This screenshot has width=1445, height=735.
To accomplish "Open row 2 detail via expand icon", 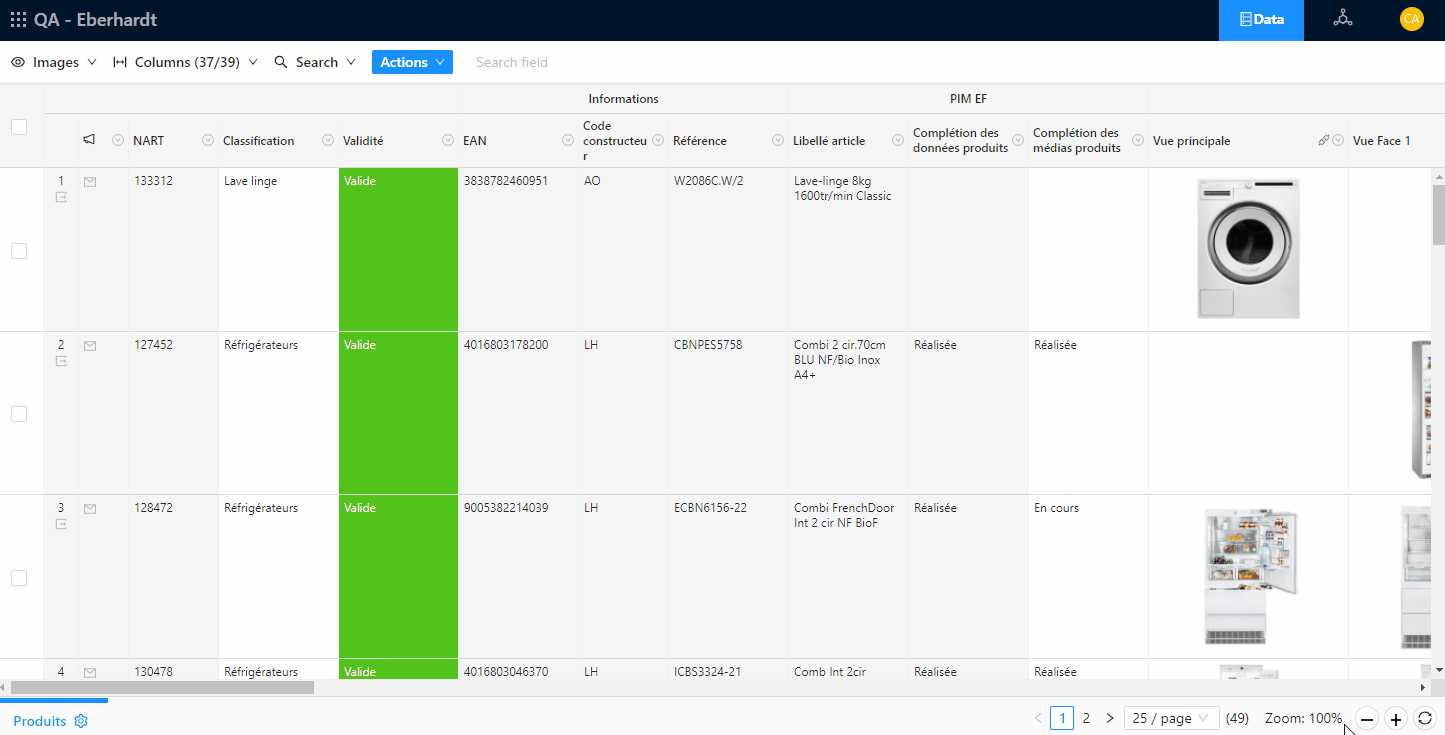I will pyautogui.click(x=61, y=361).
